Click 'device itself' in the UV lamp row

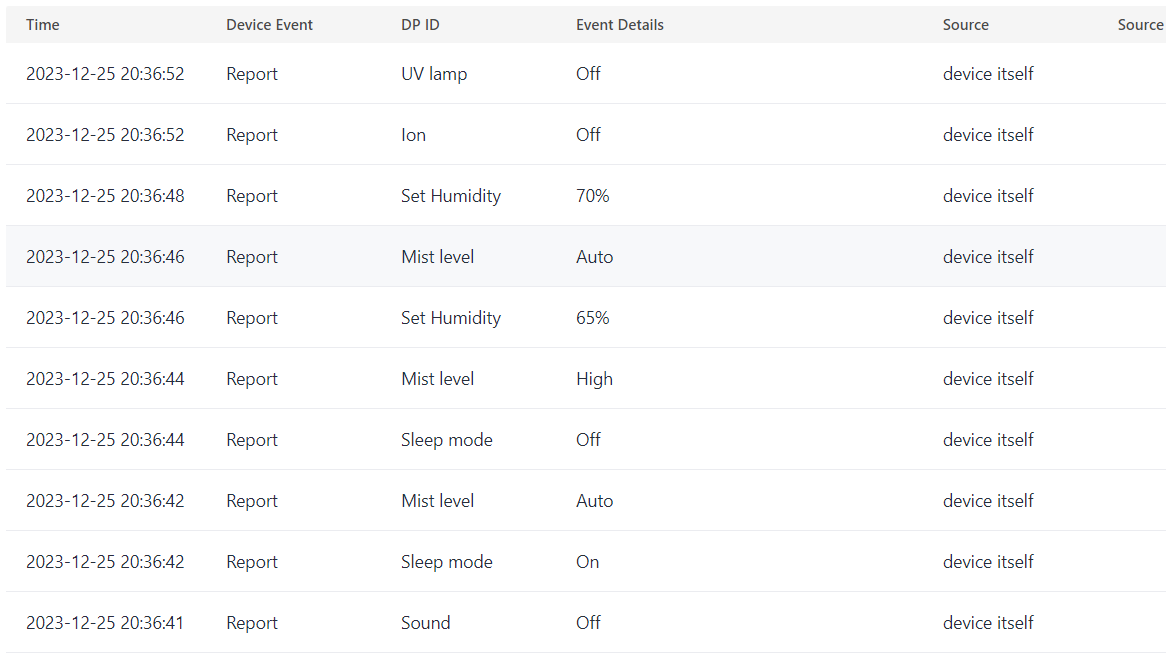pos(988,74)
